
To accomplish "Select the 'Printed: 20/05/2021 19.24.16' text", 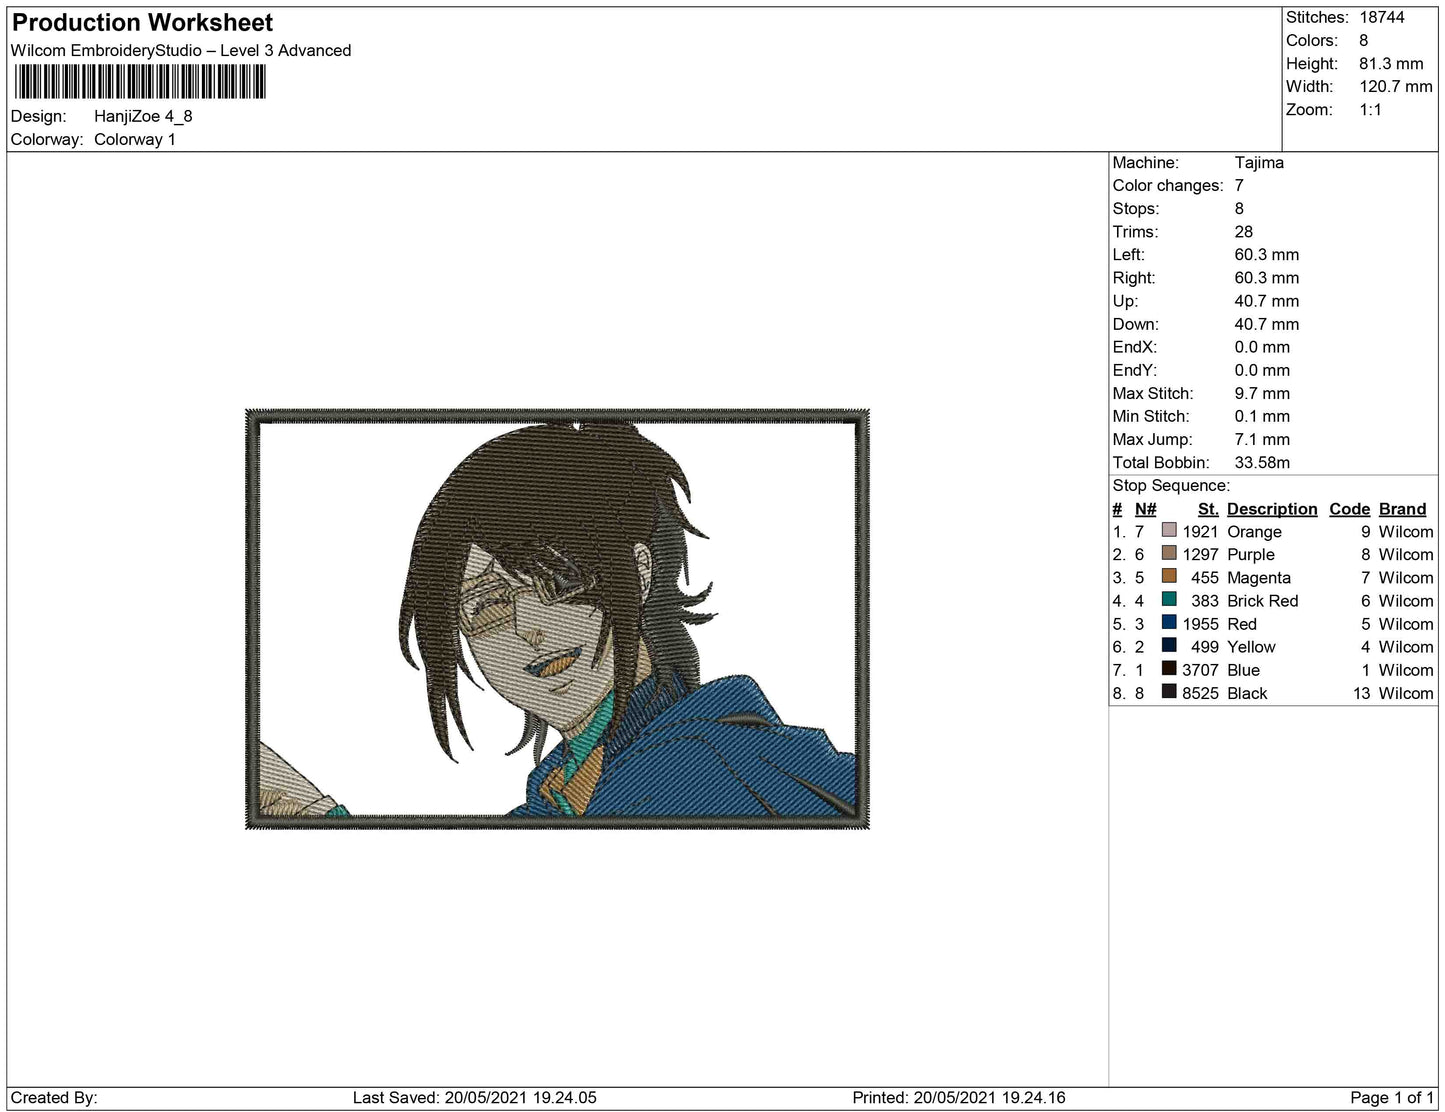I will [959, 1097].
